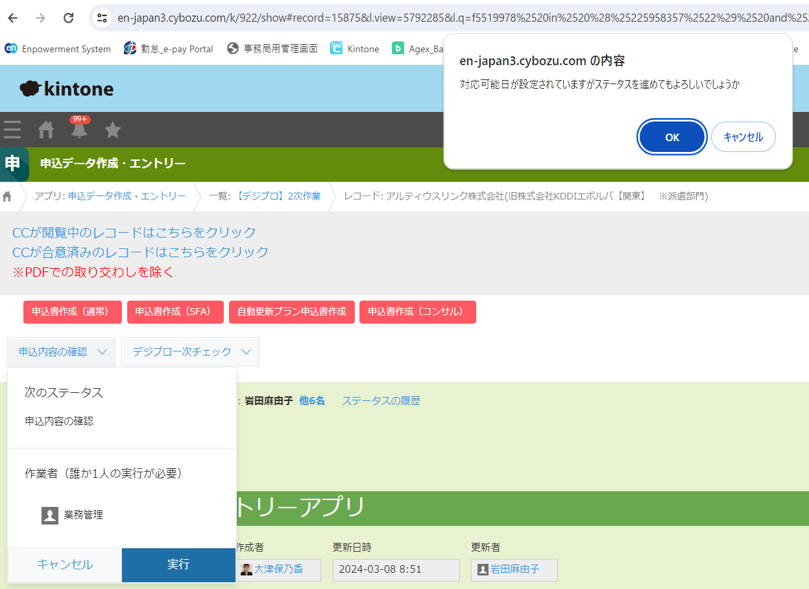The width and height of the screenshot is (809, 589).
Task: Expand 申込内容の確認 status dropdown
Action: 62,352
